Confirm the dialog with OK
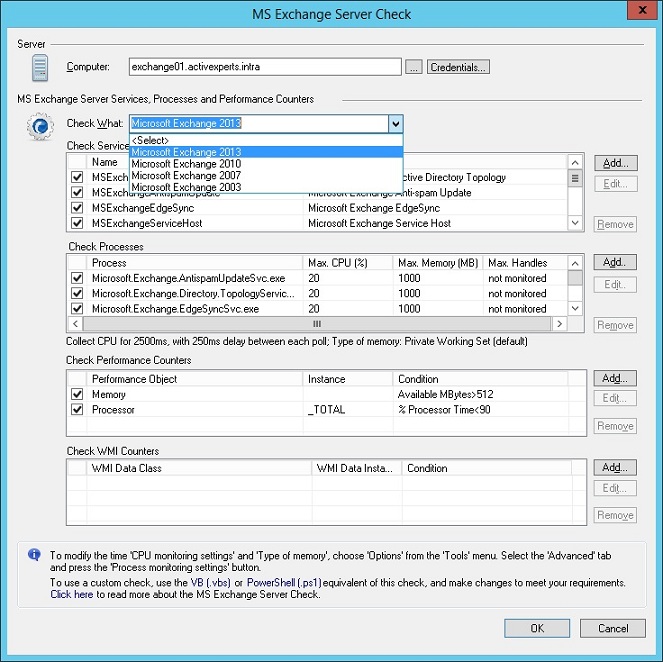This screenshot has width=663, height=662. tap(537, 628)
